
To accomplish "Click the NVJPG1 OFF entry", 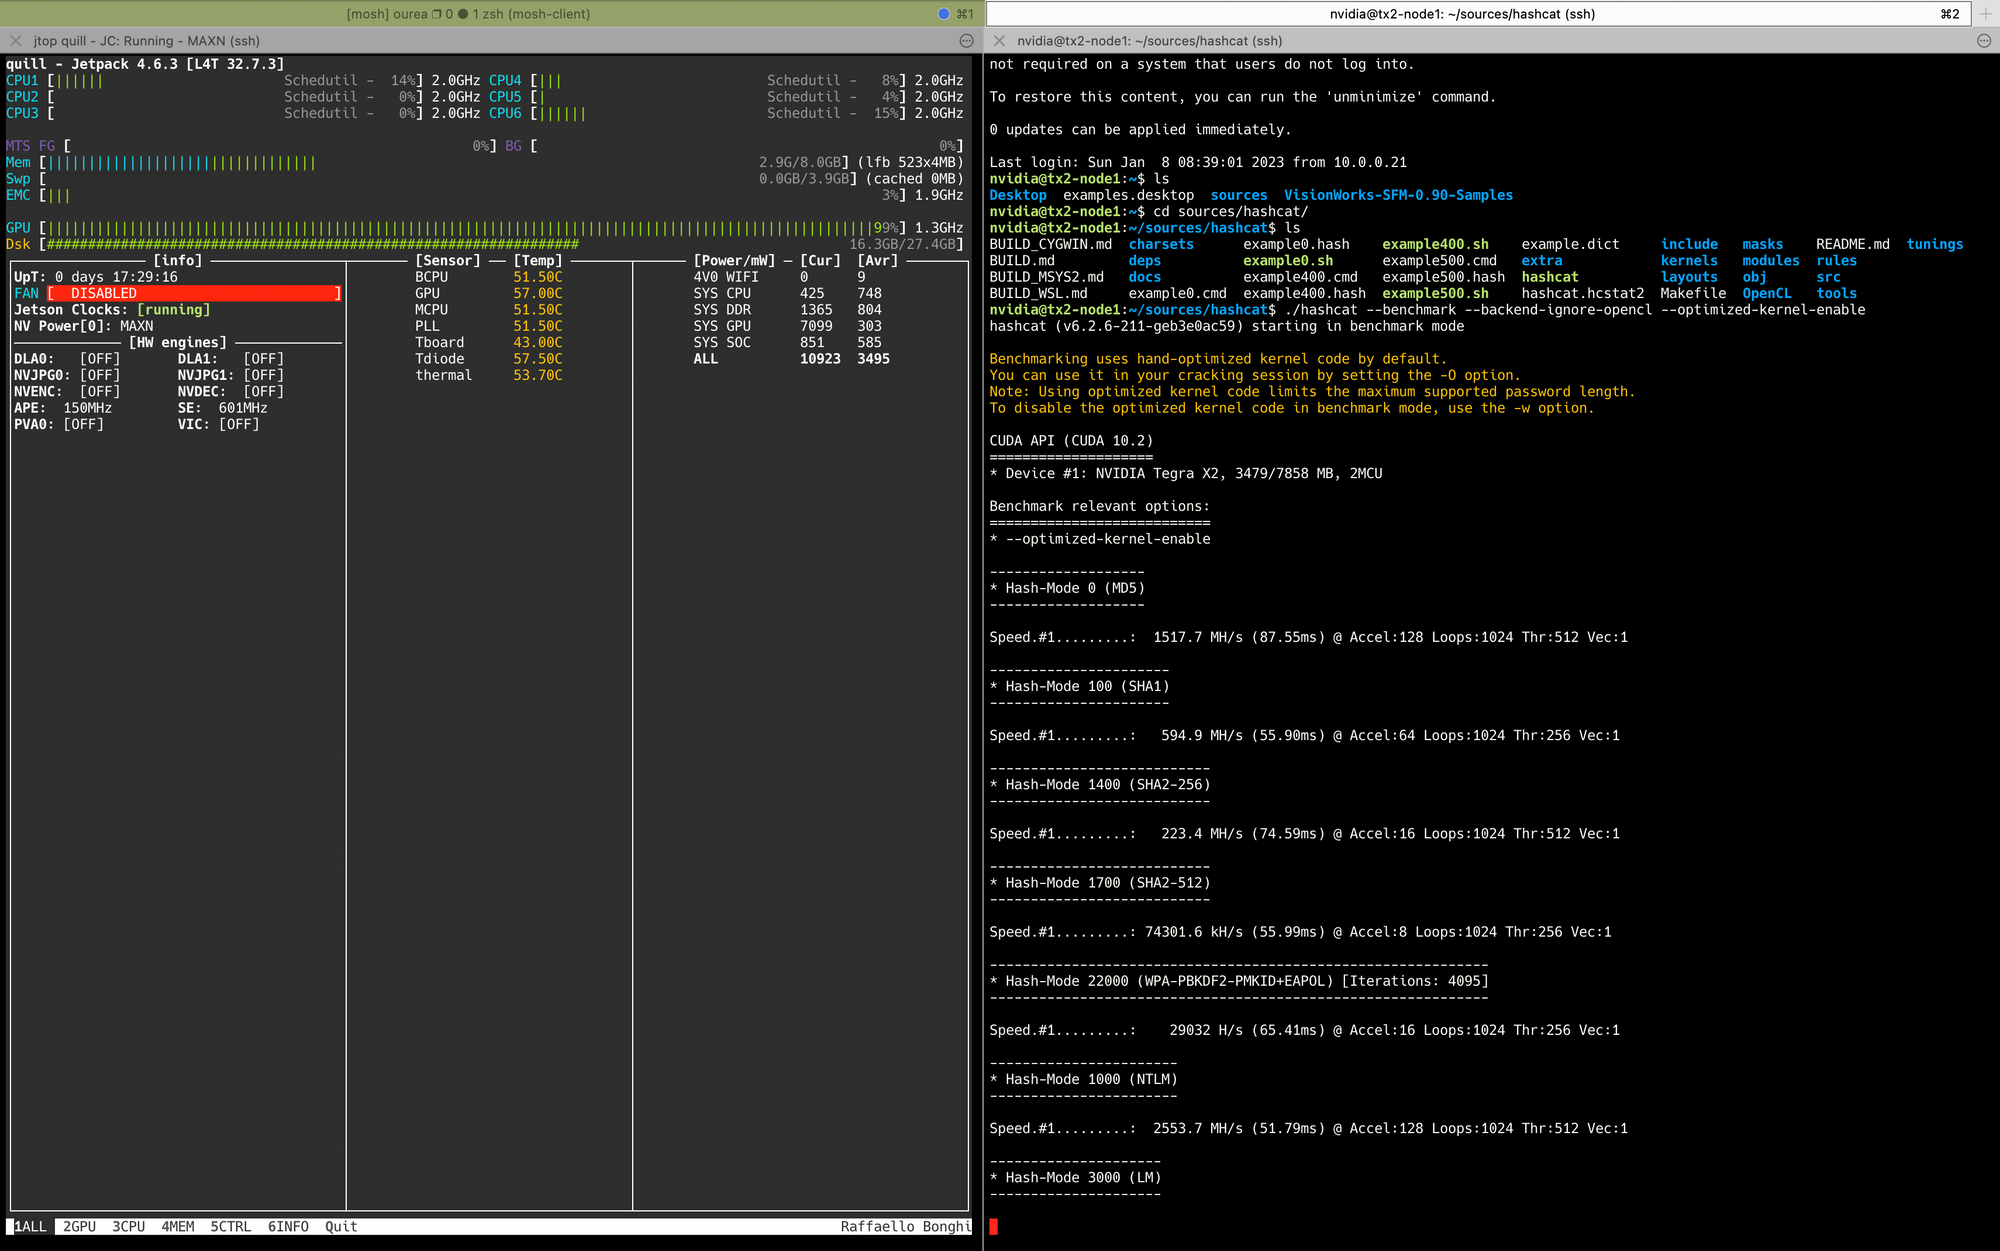I will pyautogui.click(x=231, y=375).
